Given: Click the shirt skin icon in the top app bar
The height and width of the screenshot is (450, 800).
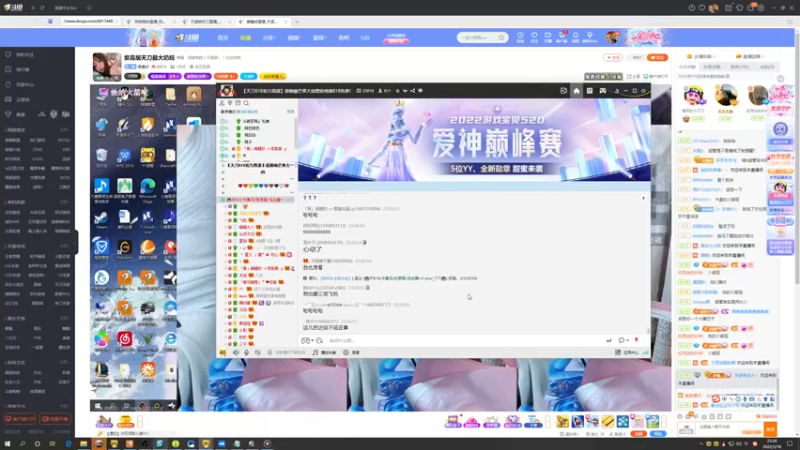Looking at the screenshot, I should (x=739, y=8).
